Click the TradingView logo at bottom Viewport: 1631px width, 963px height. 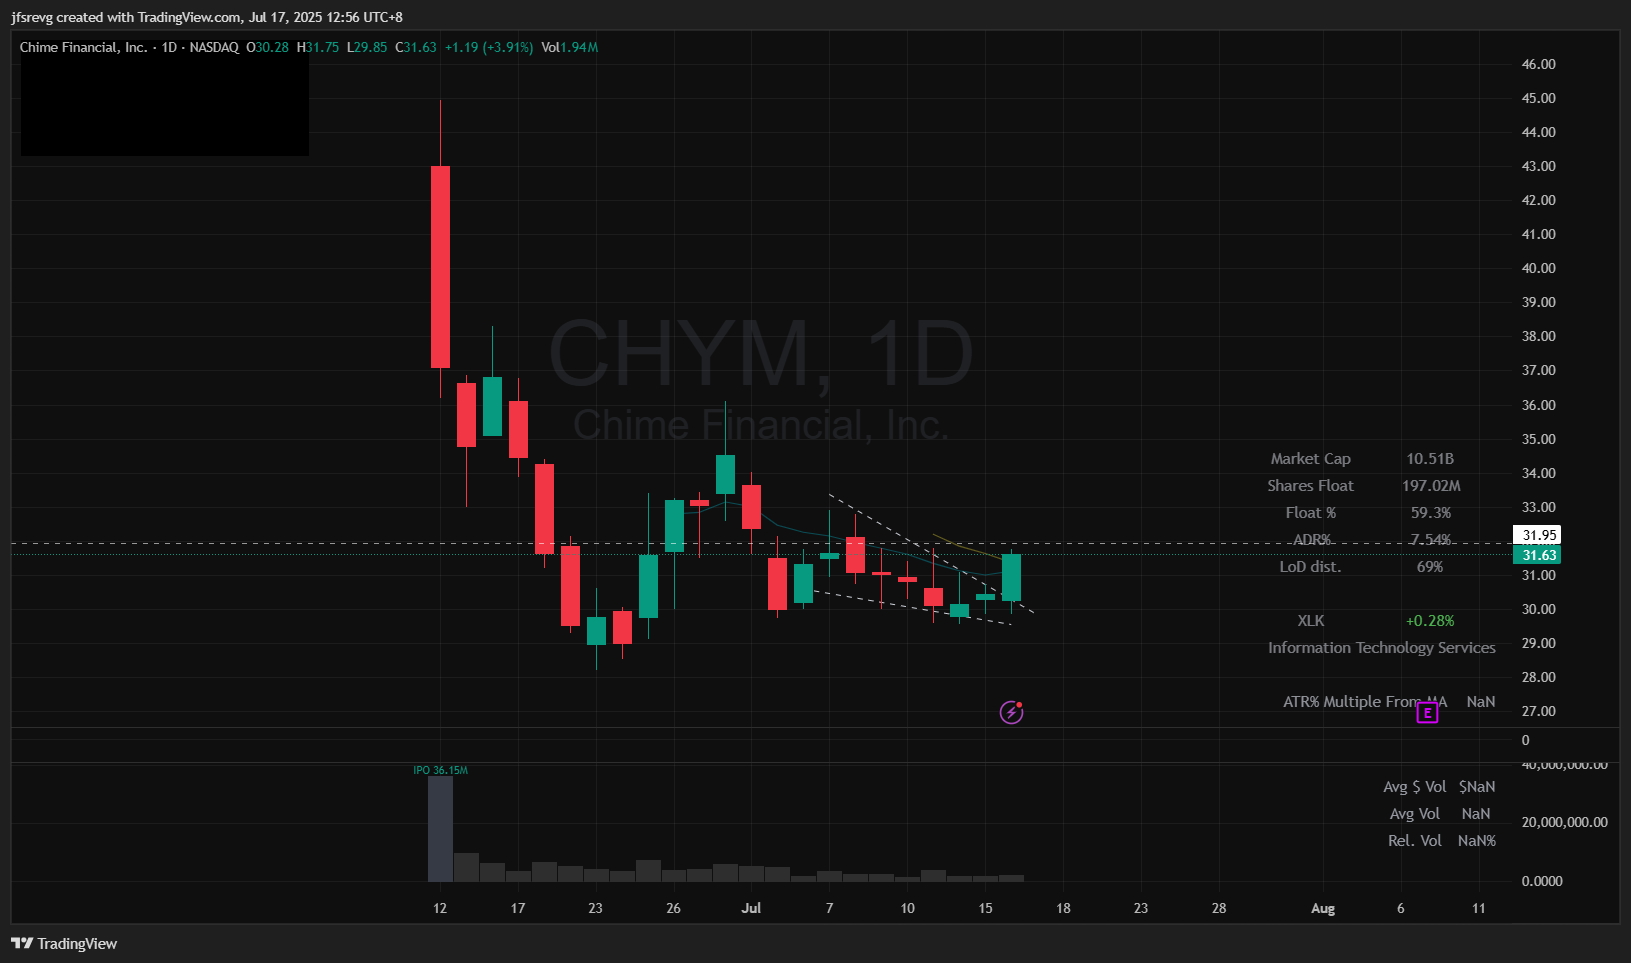(x=64, y=943)
